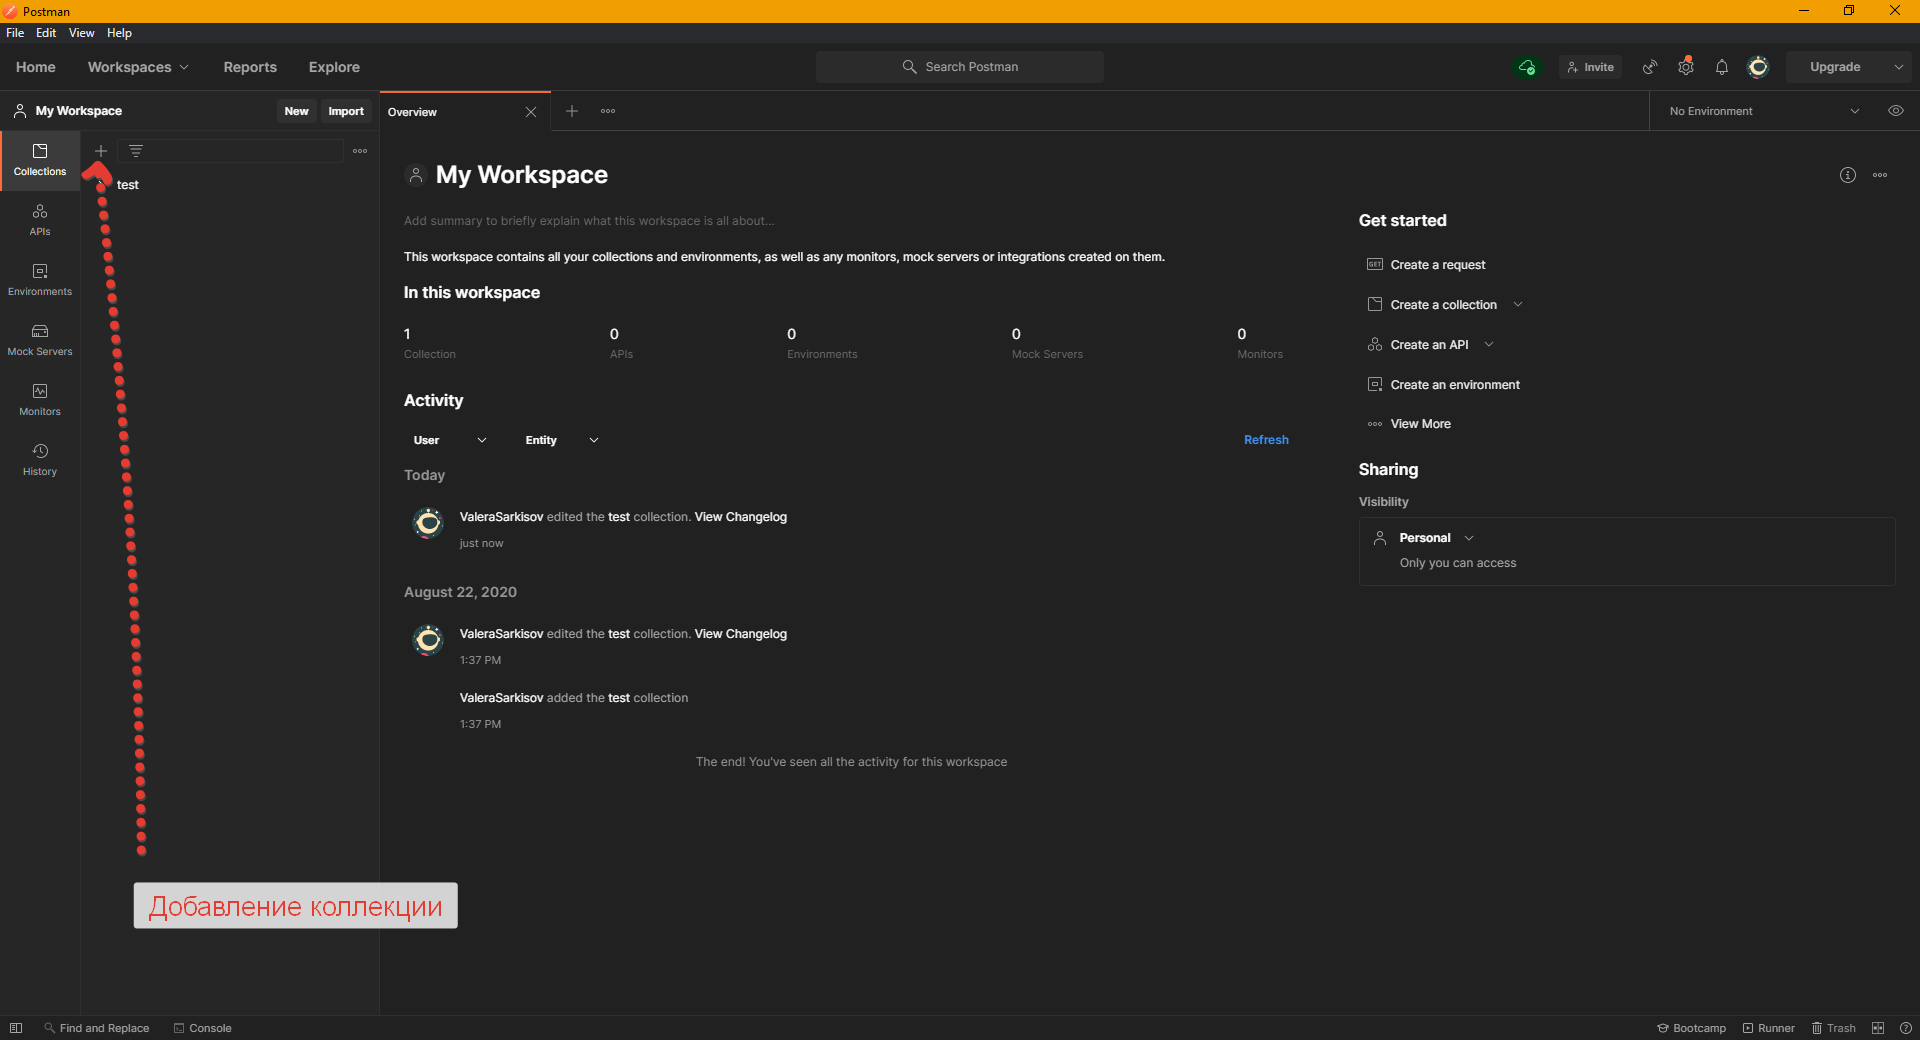Click the Import button
Screen dimensions: 1920x1040
point(346,111)
